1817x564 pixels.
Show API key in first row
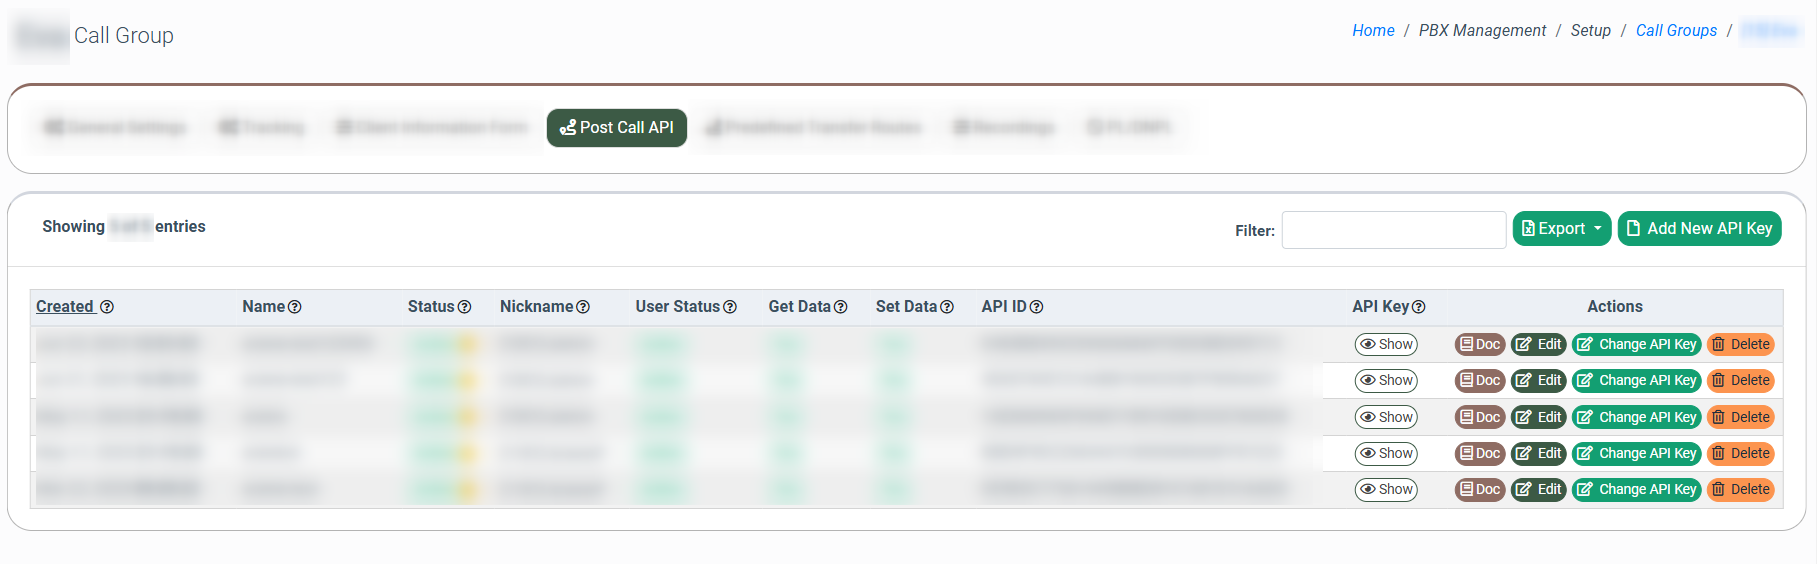click(x=1386, y=344)
